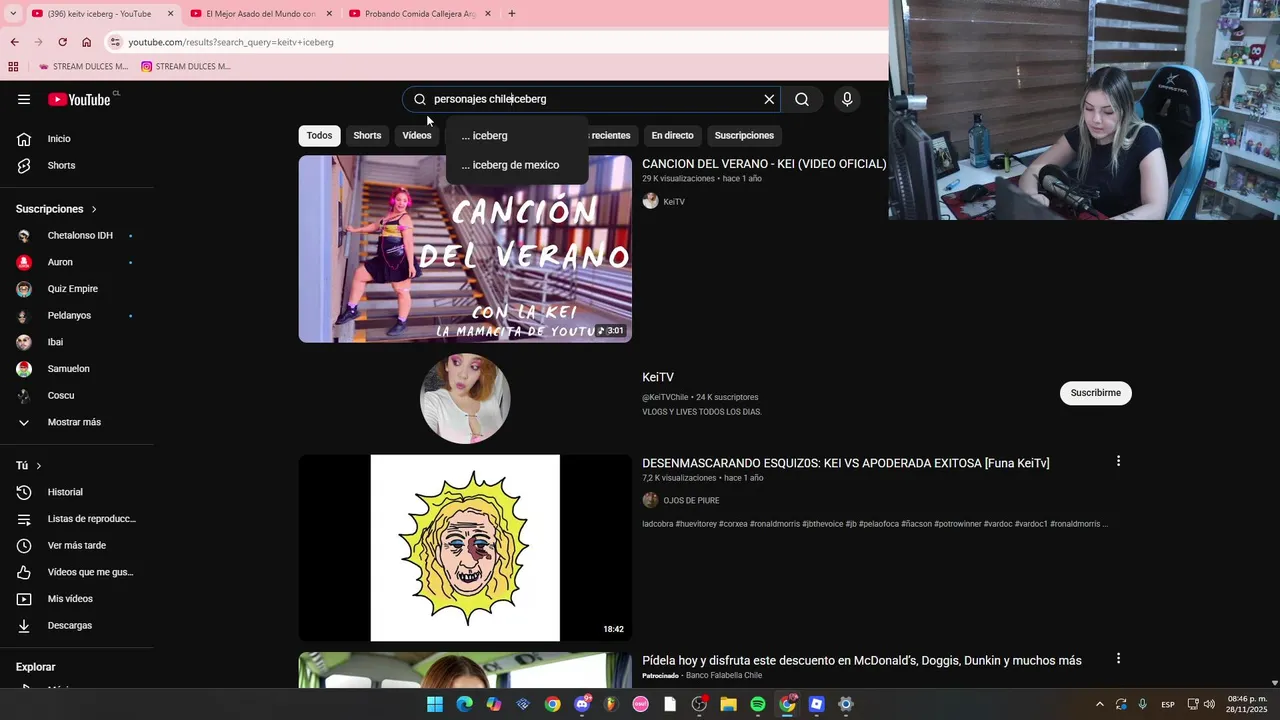Close the El Mejor Asado tab

pyautogui.click(x=329, y=14)
